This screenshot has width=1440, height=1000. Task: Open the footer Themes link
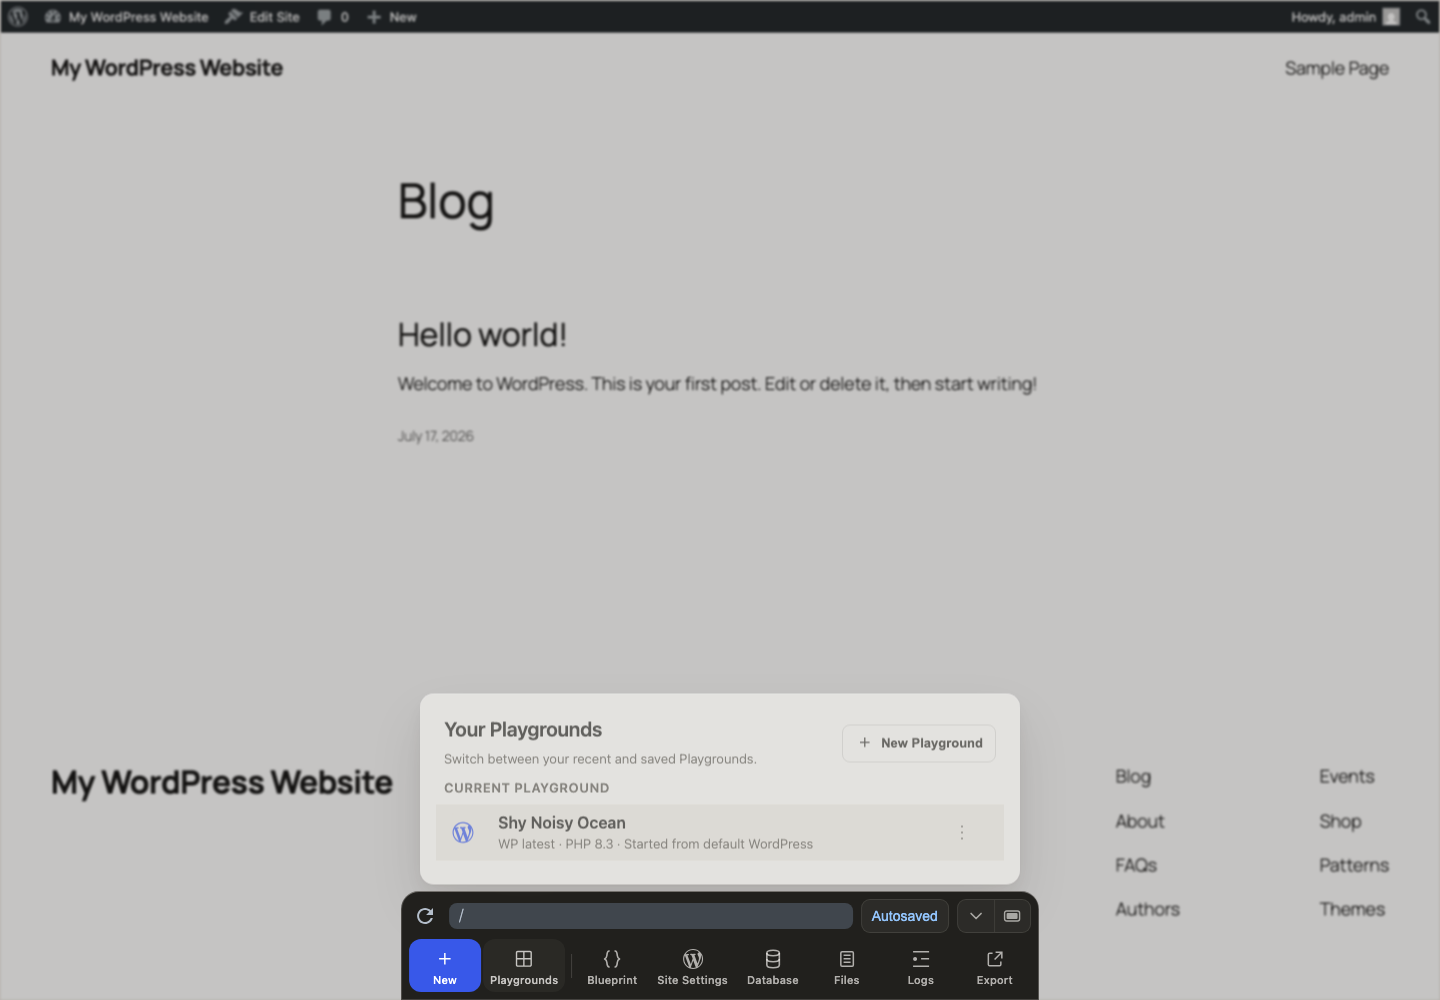point(1352,909)
